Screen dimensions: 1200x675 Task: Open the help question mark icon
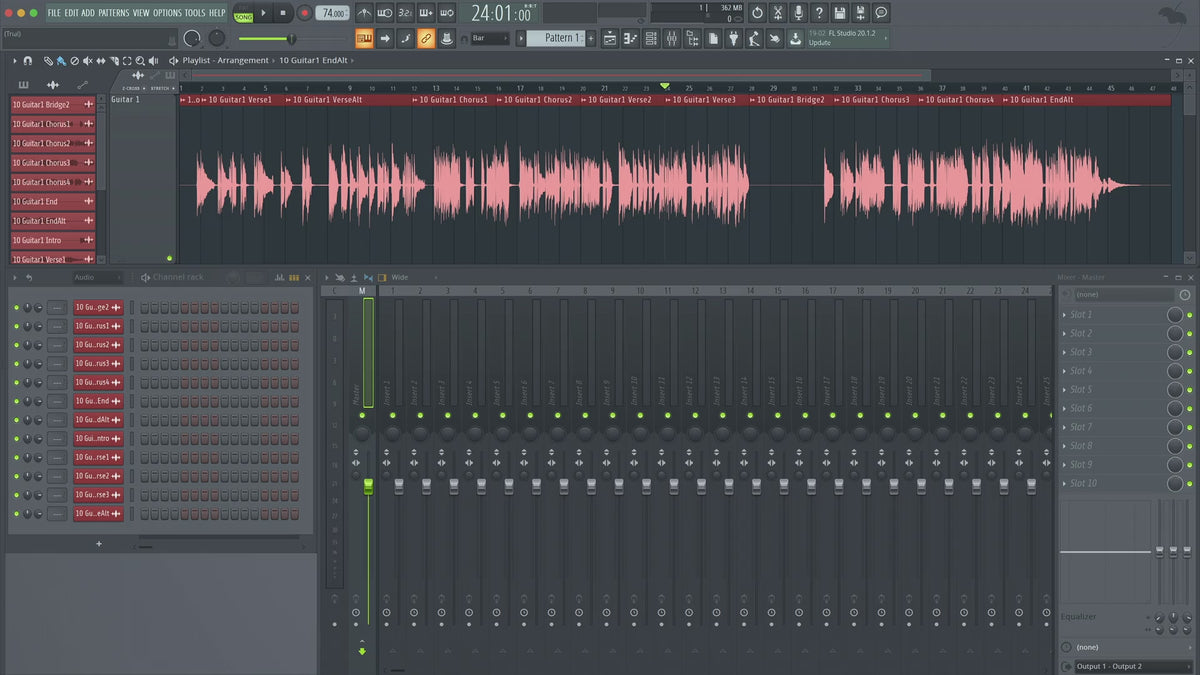tap(819, 13)
